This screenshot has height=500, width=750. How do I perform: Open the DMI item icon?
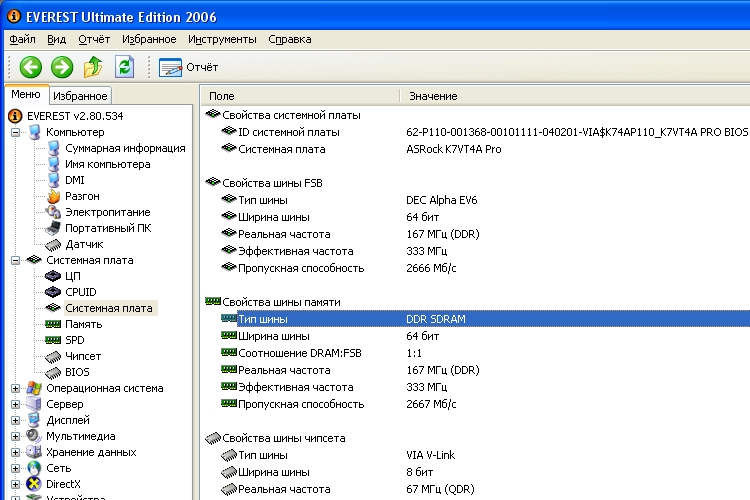click(53, 180)
